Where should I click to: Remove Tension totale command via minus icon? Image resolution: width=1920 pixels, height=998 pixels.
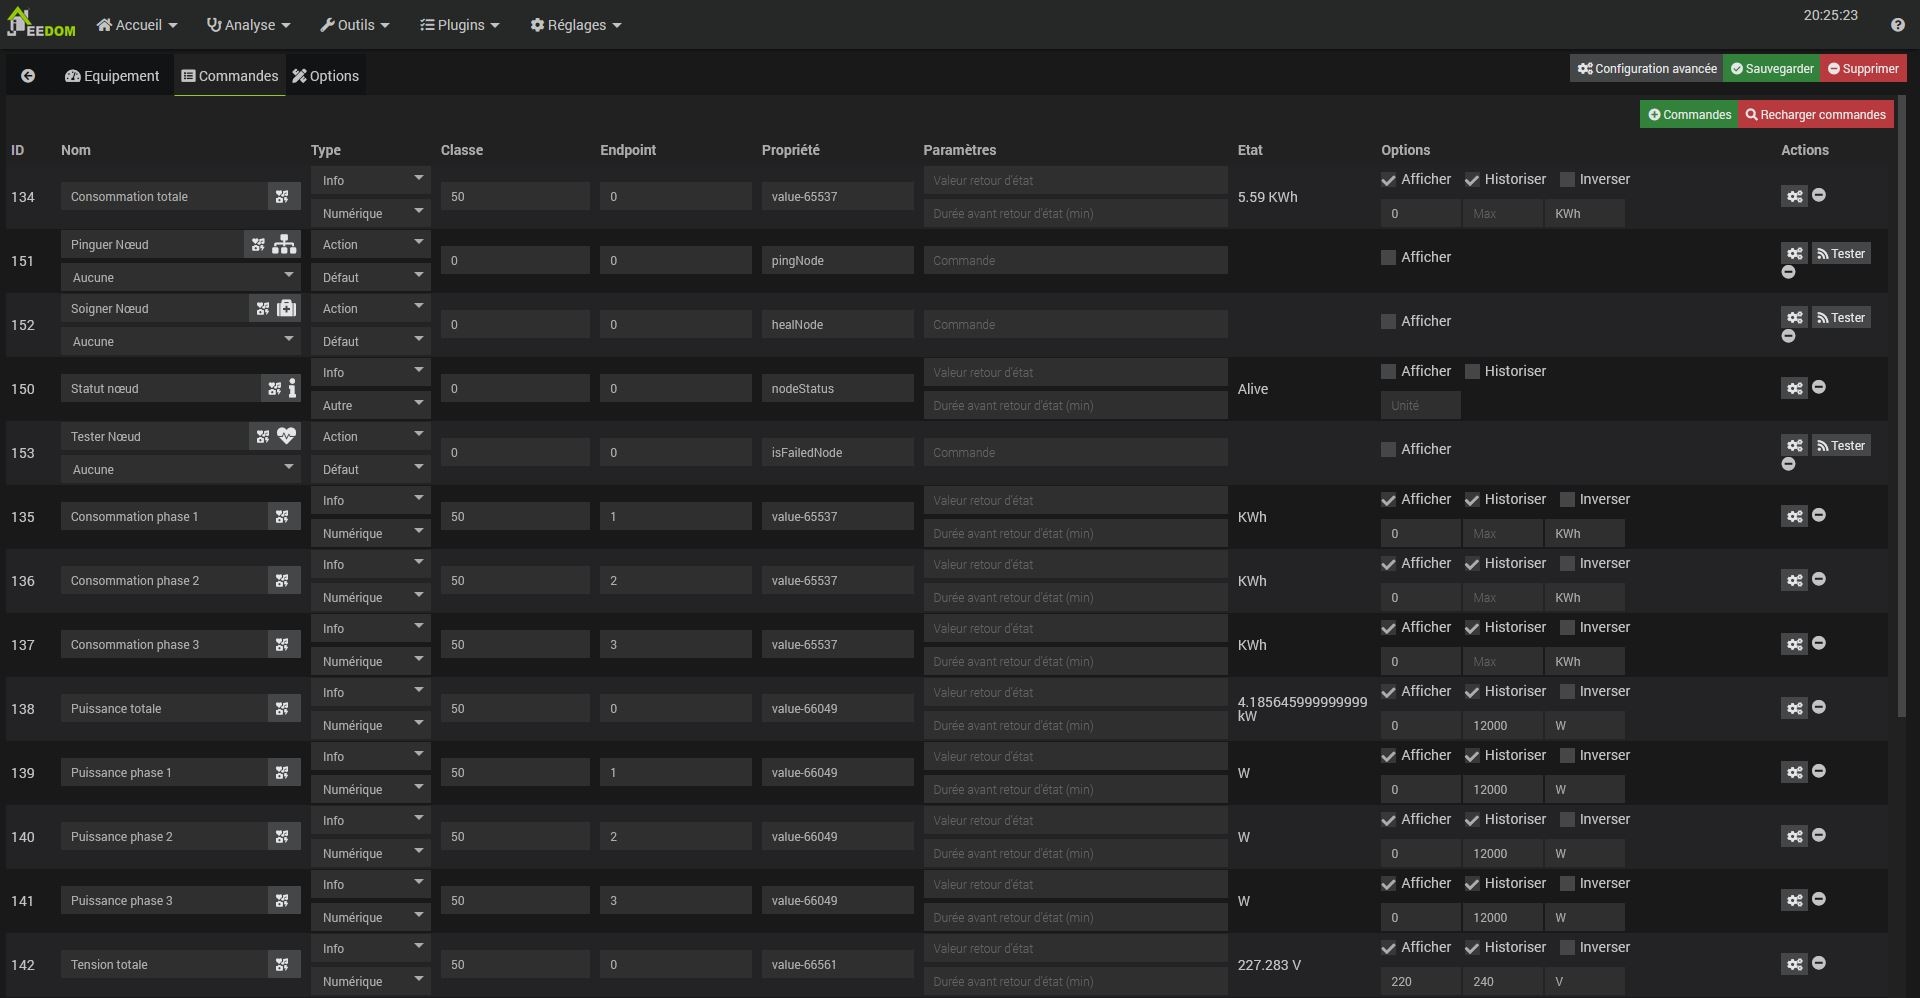pos(1819,963)
